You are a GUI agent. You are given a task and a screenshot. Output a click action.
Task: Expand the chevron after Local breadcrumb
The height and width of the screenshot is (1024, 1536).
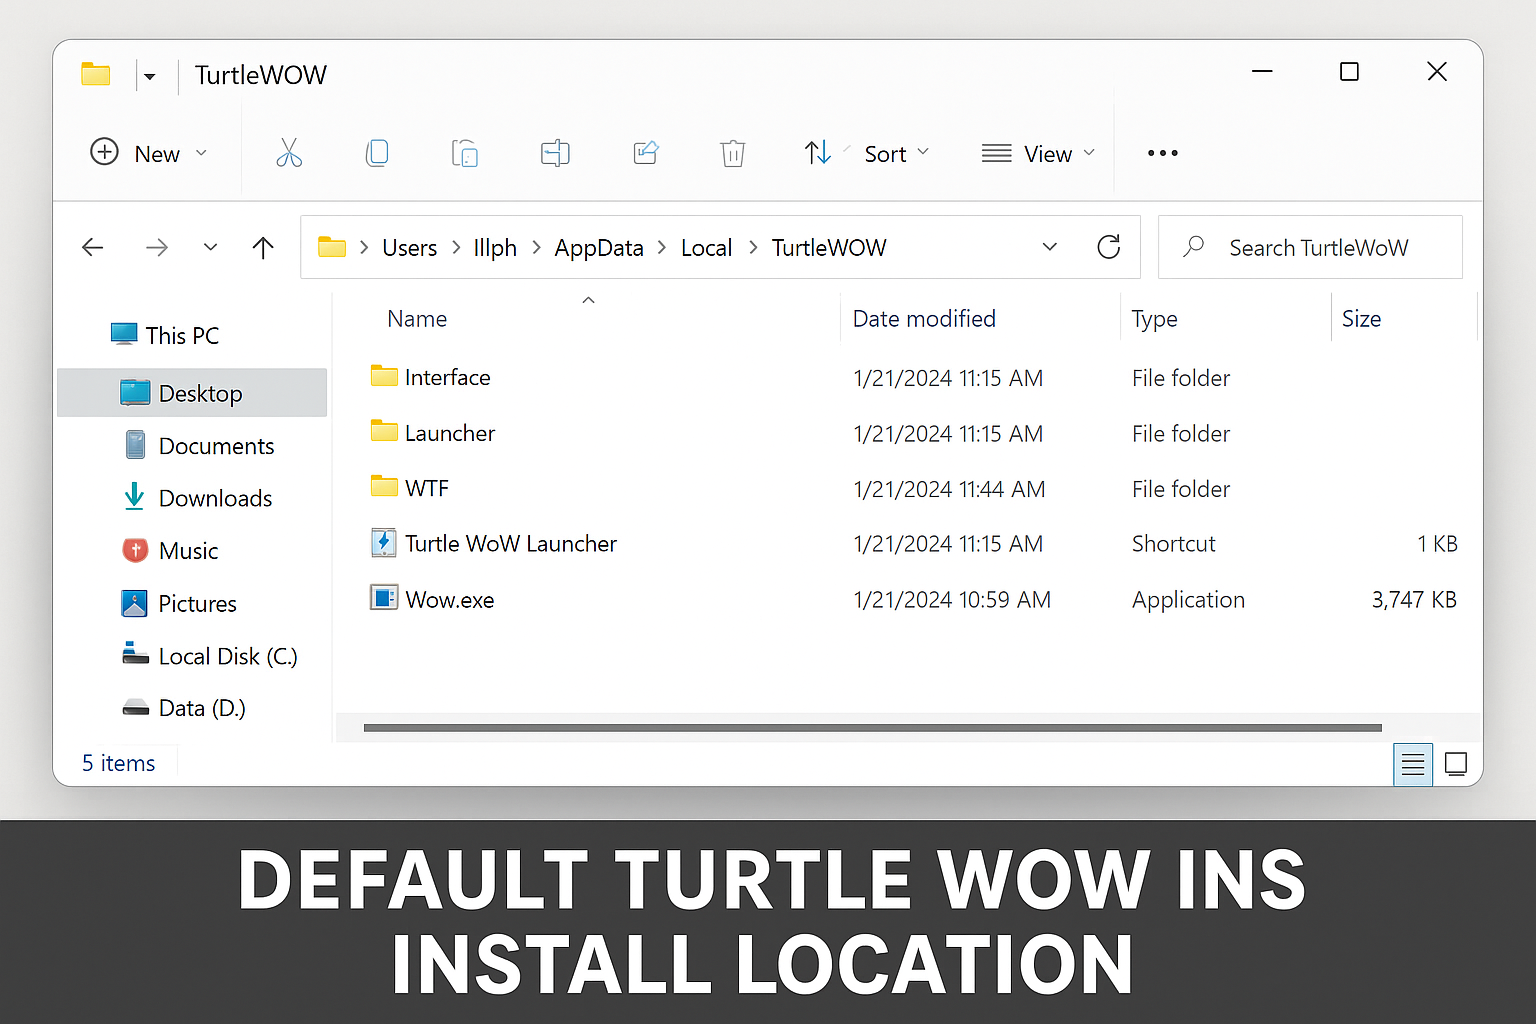[x=752, y=248]
